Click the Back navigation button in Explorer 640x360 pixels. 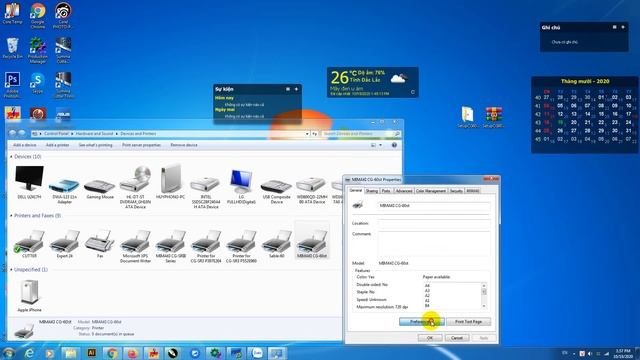(12, 133)
